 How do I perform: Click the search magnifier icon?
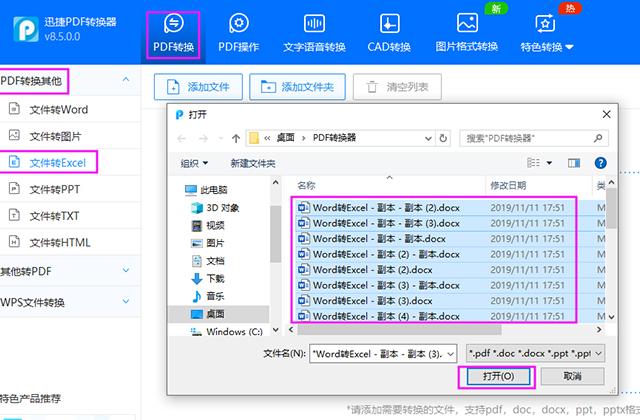598,138
